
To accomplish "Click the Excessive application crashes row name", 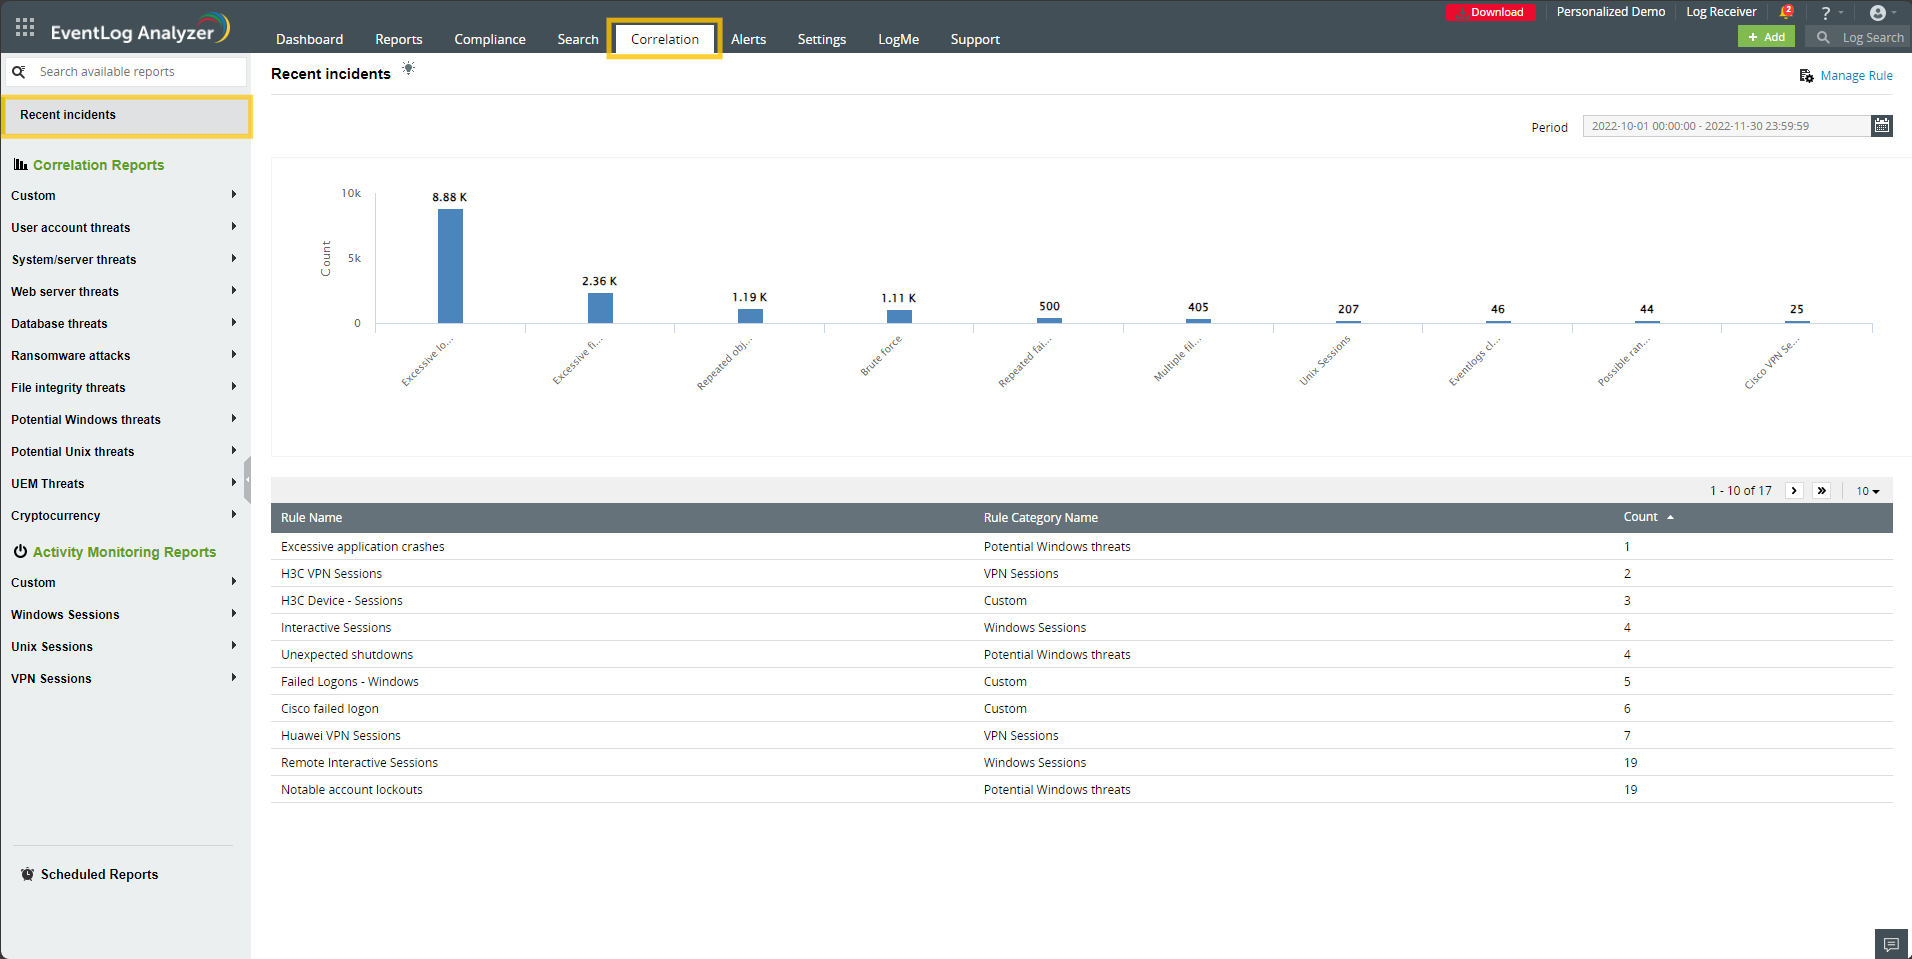I will click(363, 547).
